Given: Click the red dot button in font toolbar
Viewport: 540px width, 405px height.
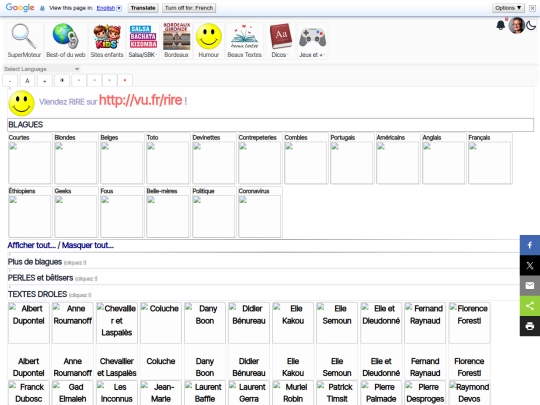Looking at the screenshot, I should pos(125,81).
